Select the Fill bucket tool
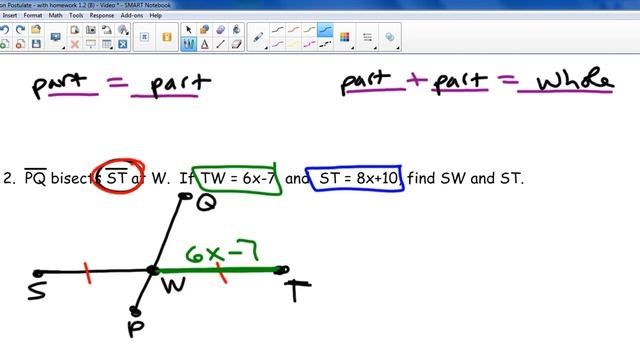The width and height of the screenshot is (640, 360). coord(236,30)
